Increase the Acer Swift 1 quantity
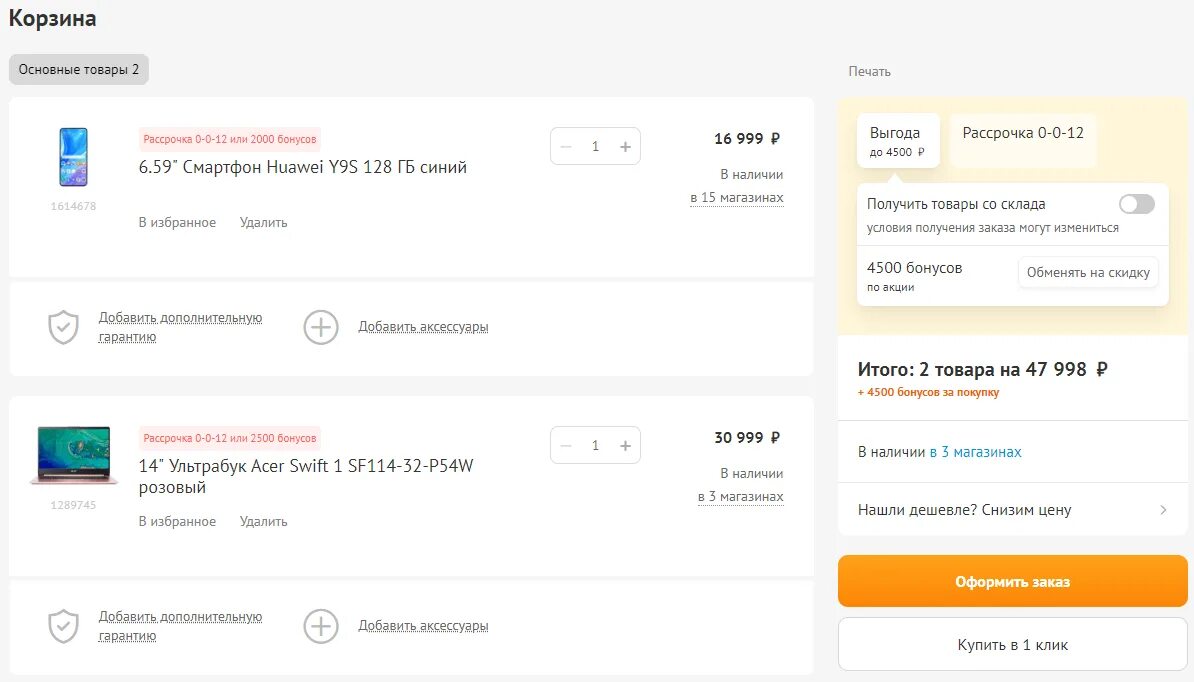This screenshot has width=1194, height=682. [x=626, y=446]
